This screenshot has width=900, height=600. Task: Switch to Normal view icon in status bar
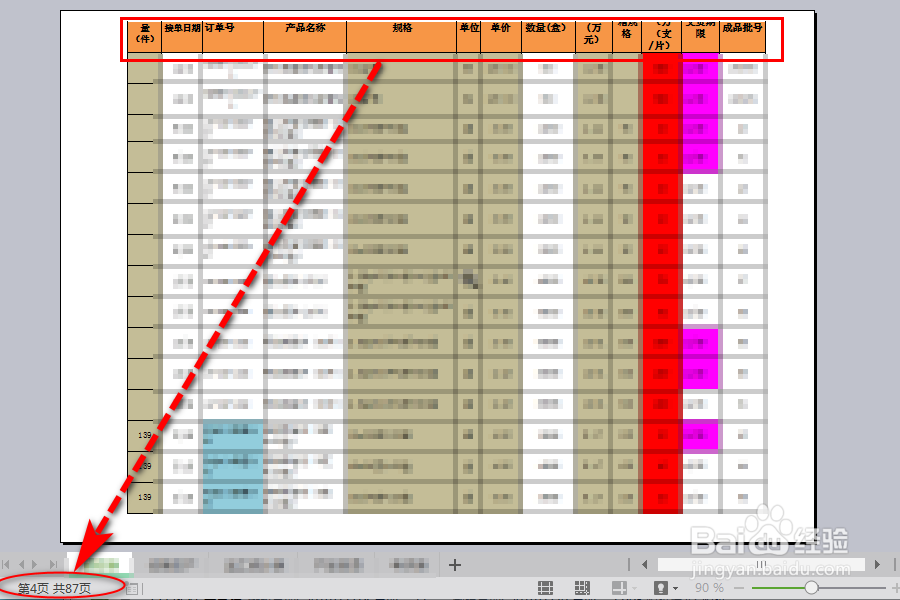546,586
